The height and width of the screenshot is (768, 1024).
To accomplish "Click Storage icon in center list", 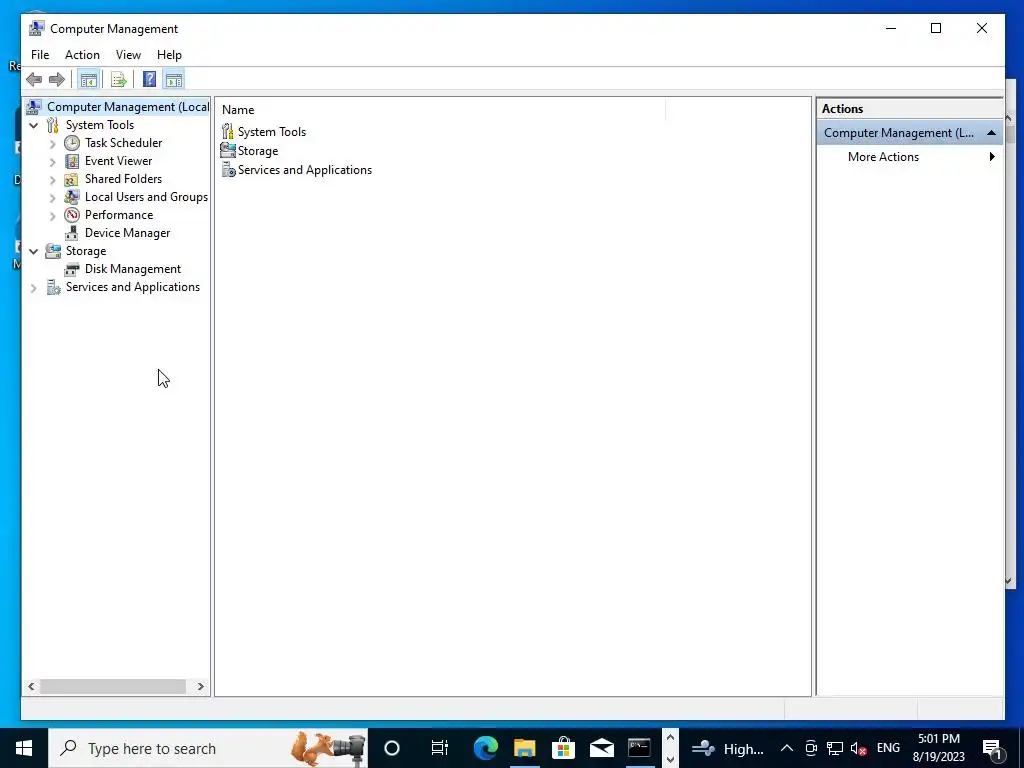I will coord(227,150).
